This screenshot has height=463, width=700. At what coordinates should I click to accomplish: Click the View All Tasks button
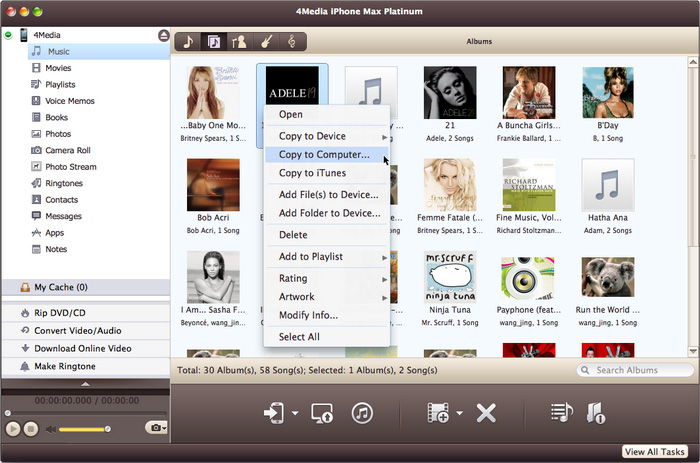[655, 452]
